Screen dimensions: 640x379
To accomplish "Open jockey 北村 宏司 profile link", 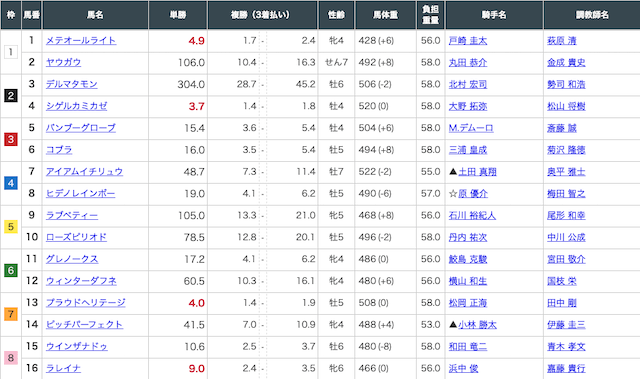I will pyautogui.click(x=468, y=84).
